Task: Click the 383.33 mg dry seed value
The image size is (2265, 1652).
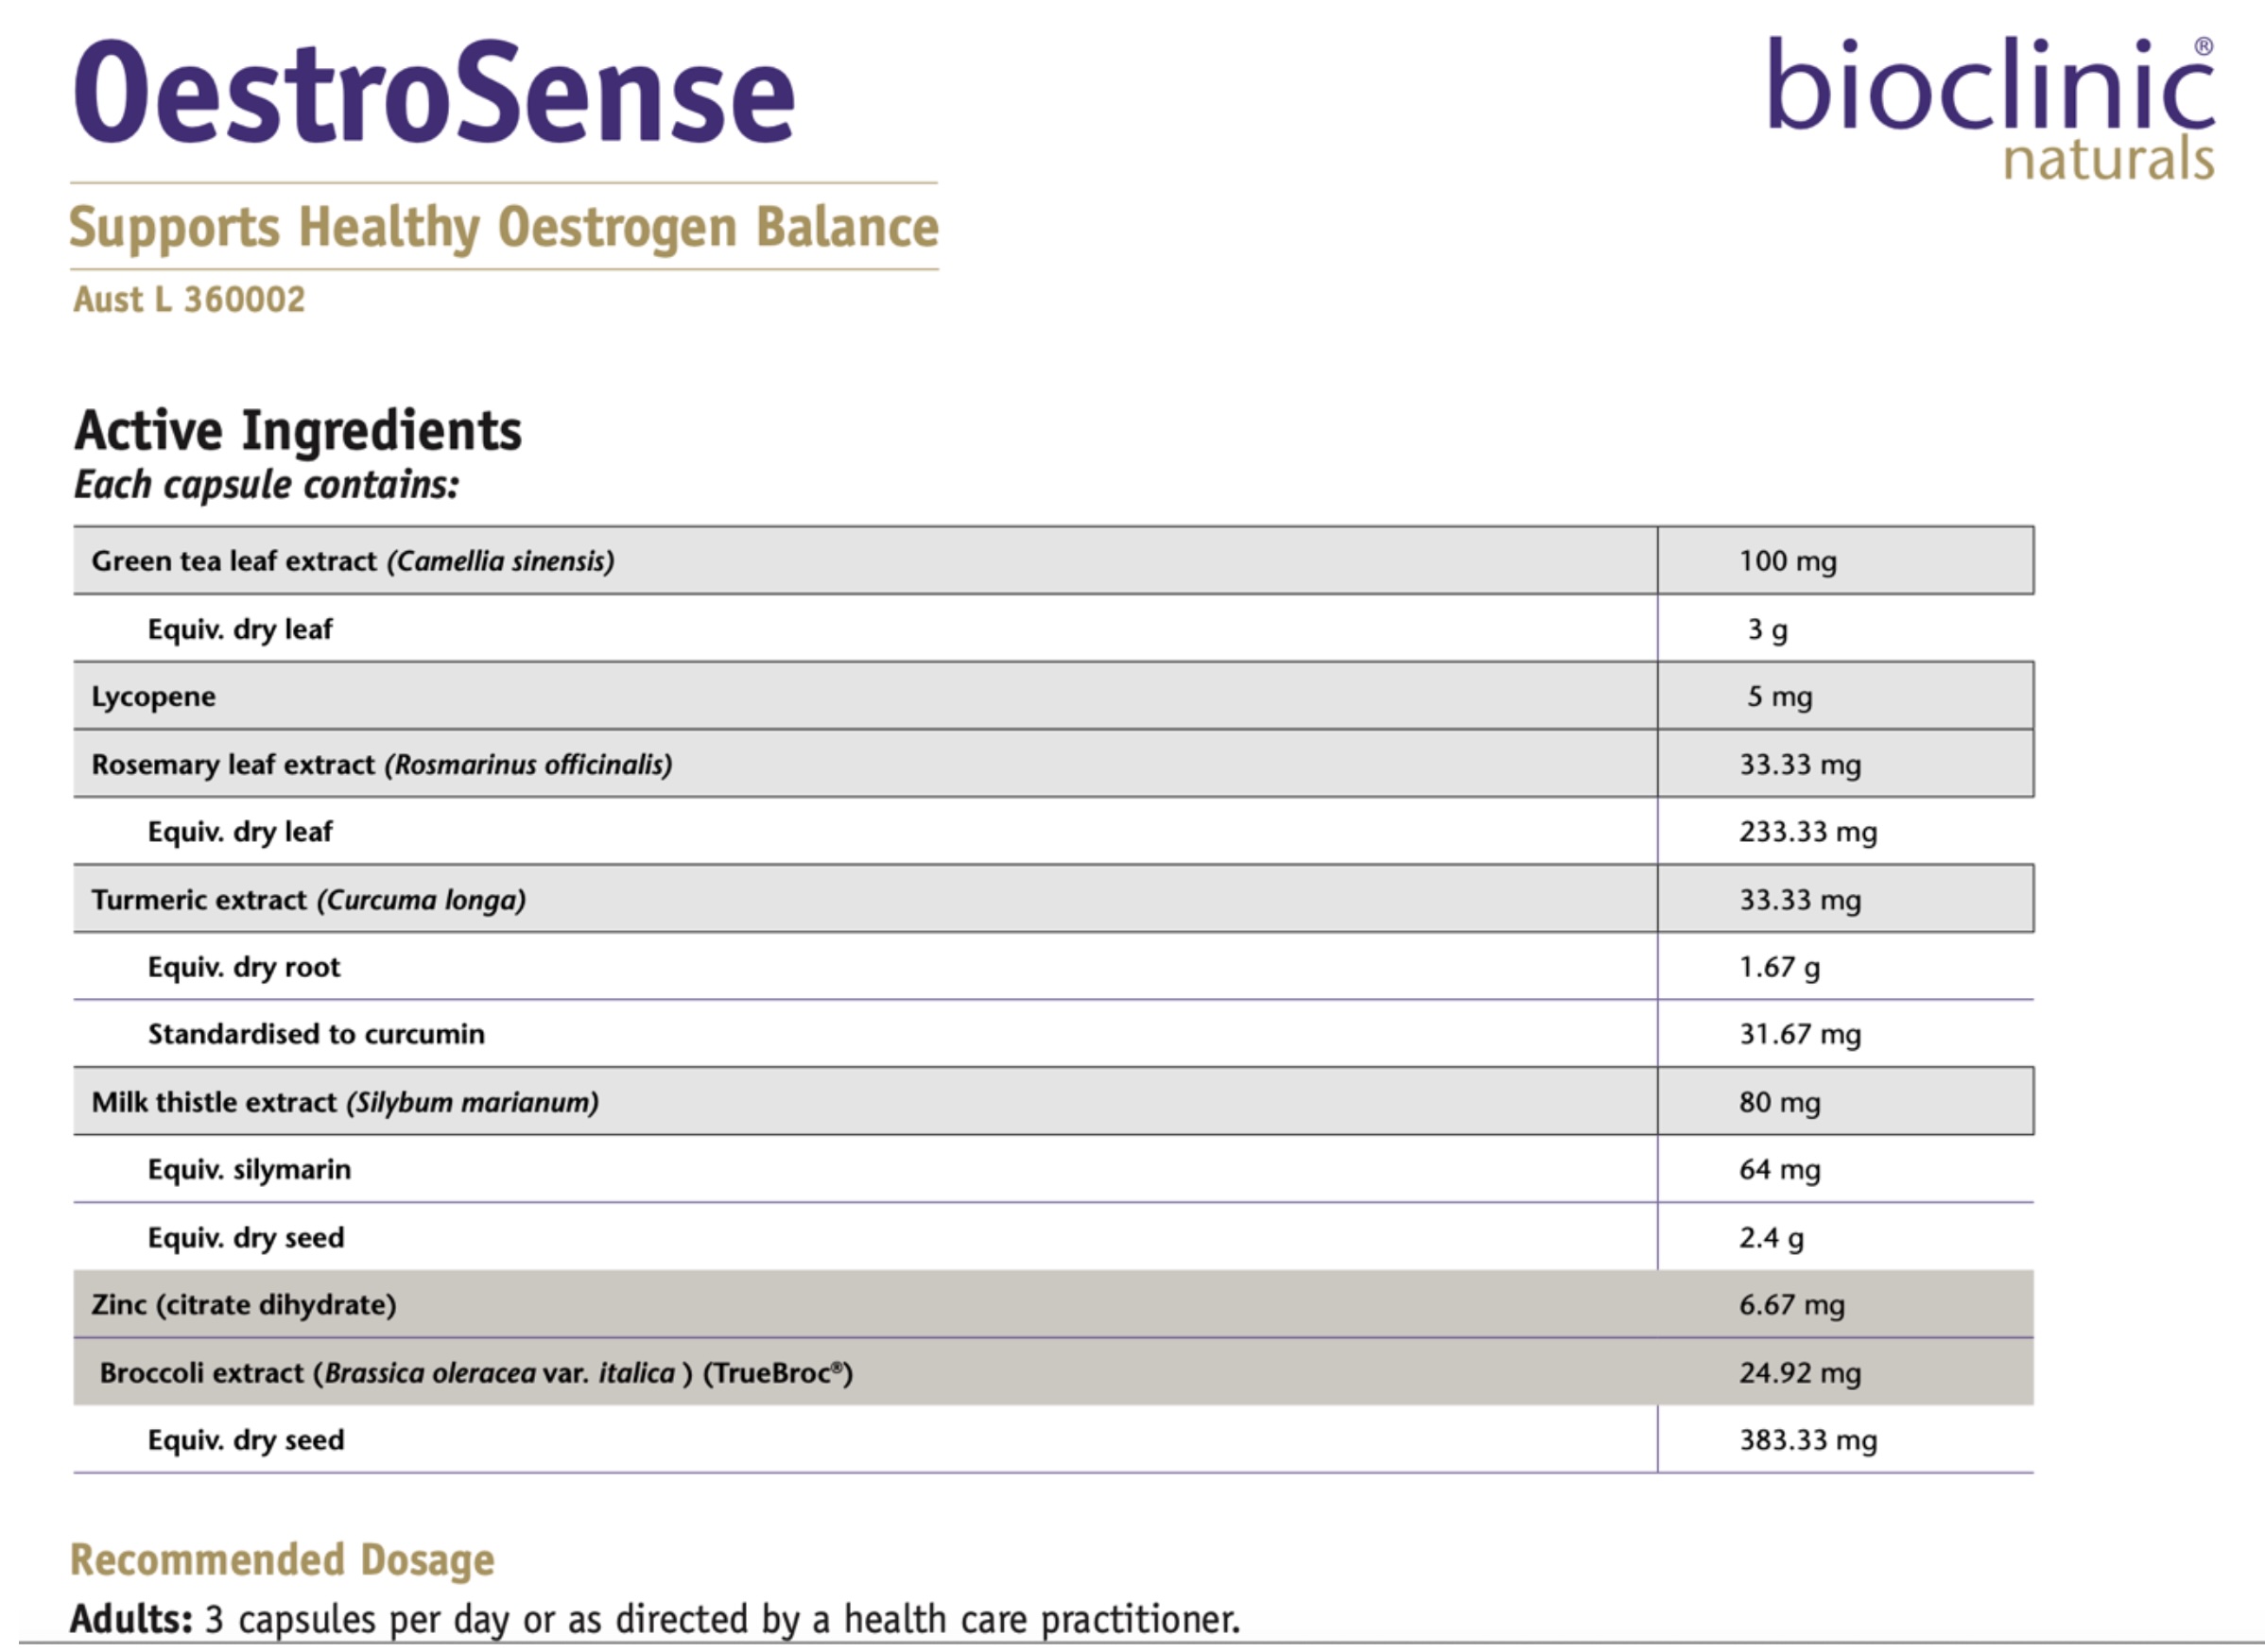Action: (1807, 1441)
